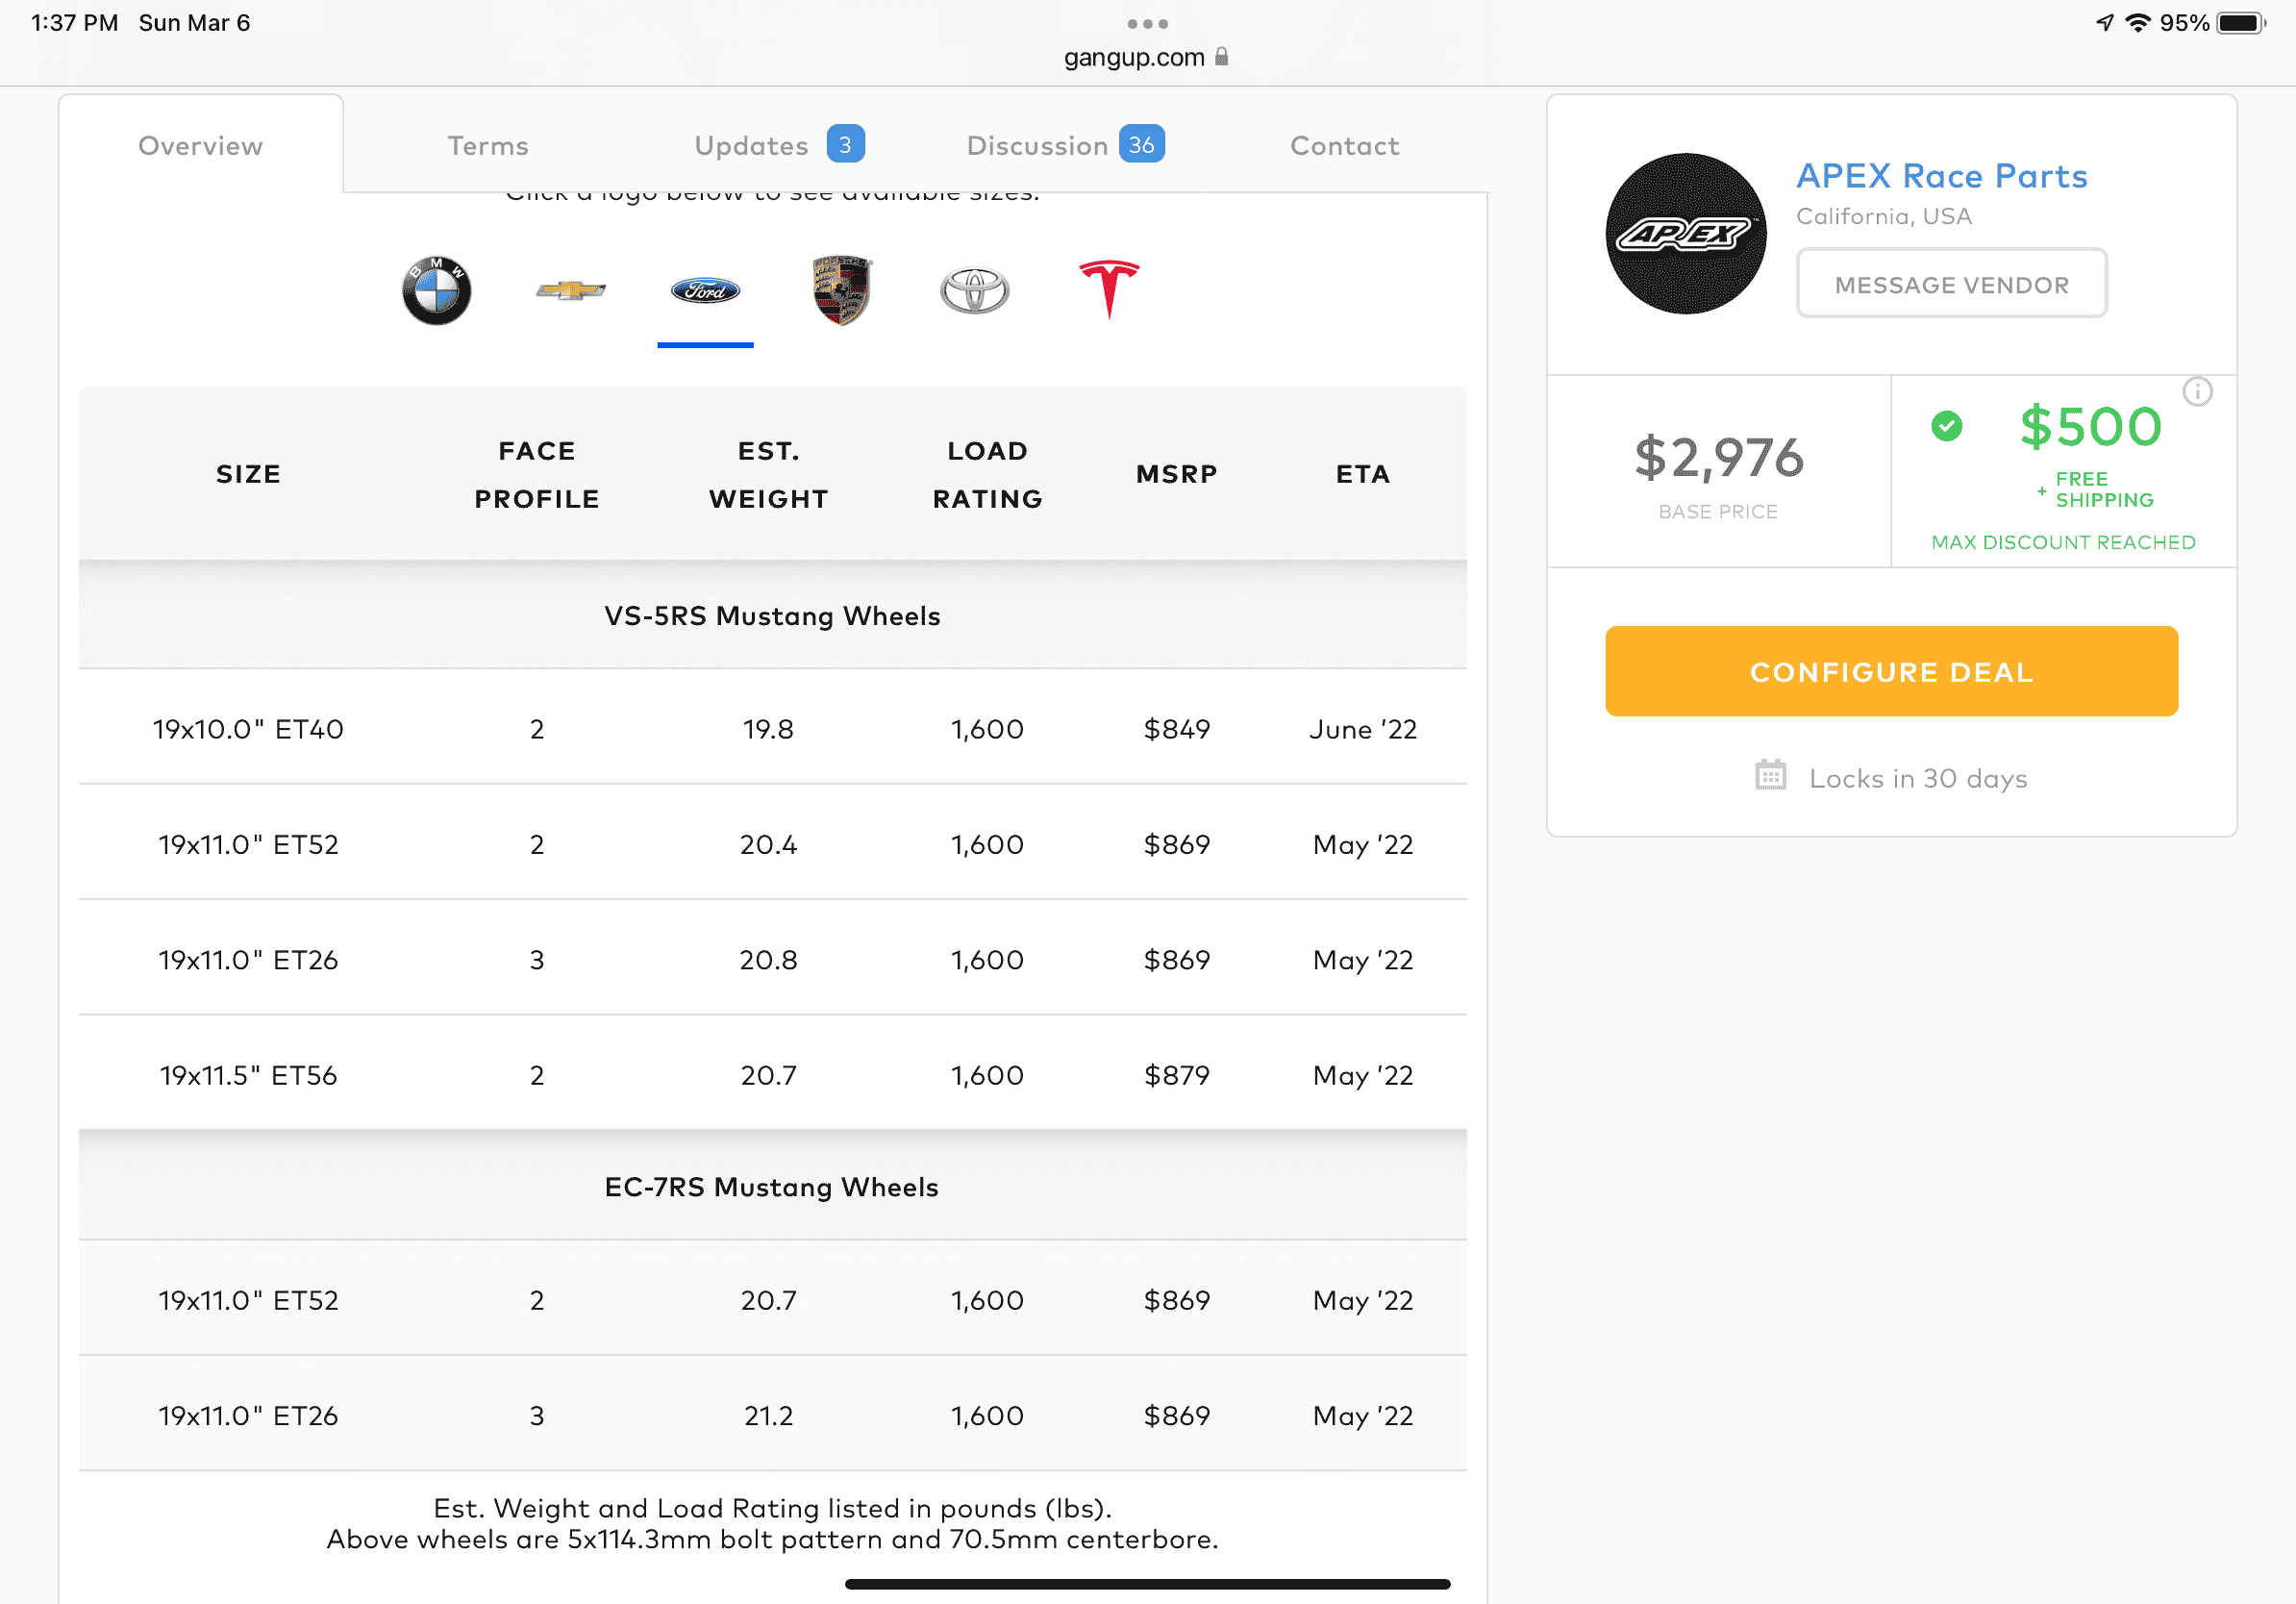Click the 19.8 estimated weight value
This screenshot has height=1604, width=2296.
[x=768, y=729]
